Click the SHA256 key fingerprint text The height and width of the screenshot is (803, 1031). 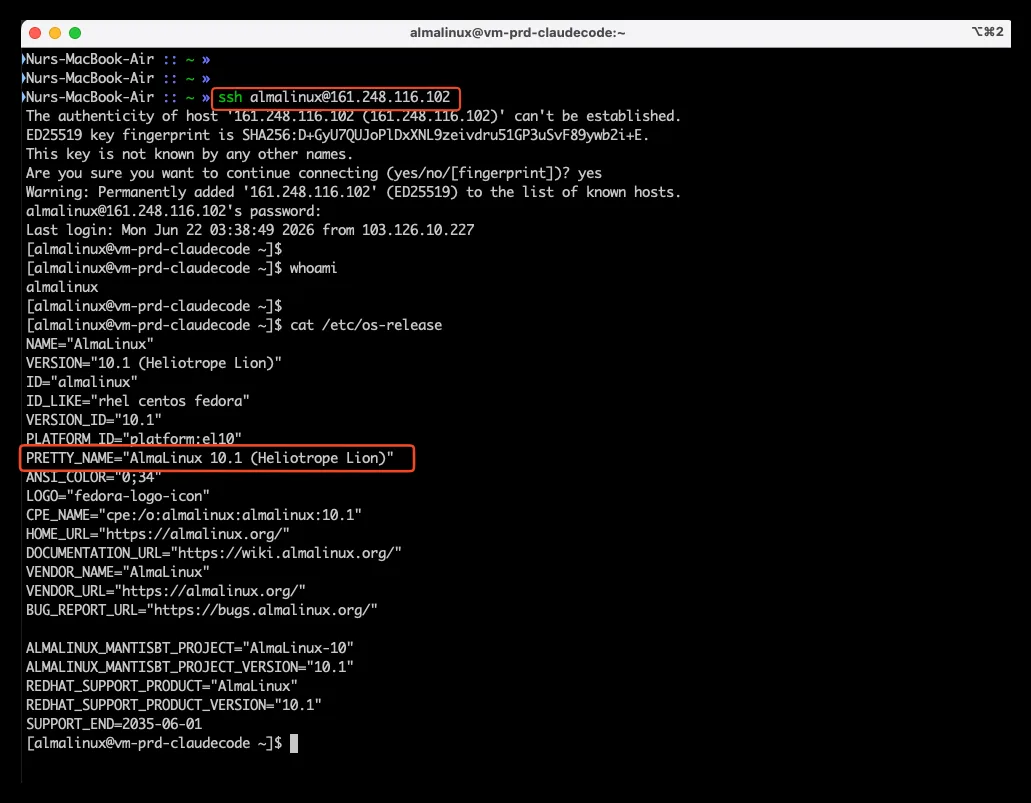point(445,135)
